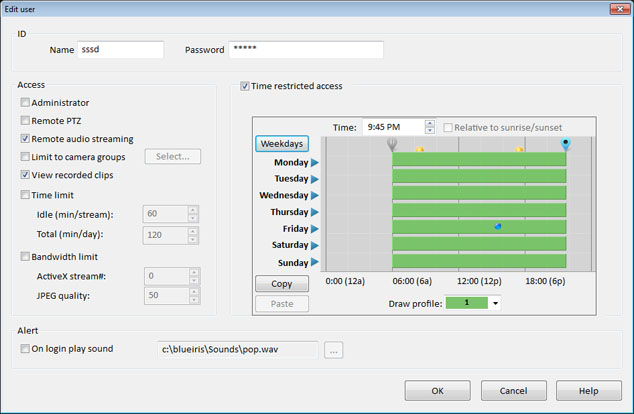
Task: Click the Name input field
Action: [x=120, y=50]
